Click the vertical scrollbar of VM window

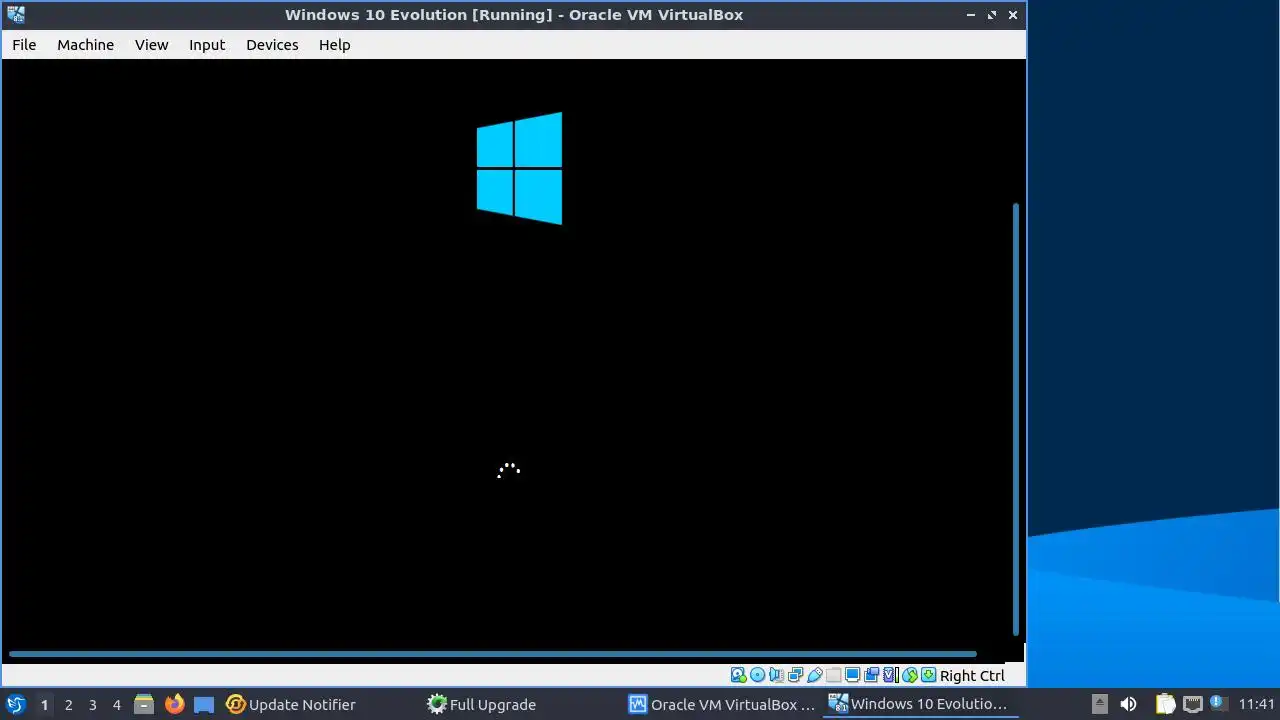coord(1016,419)
